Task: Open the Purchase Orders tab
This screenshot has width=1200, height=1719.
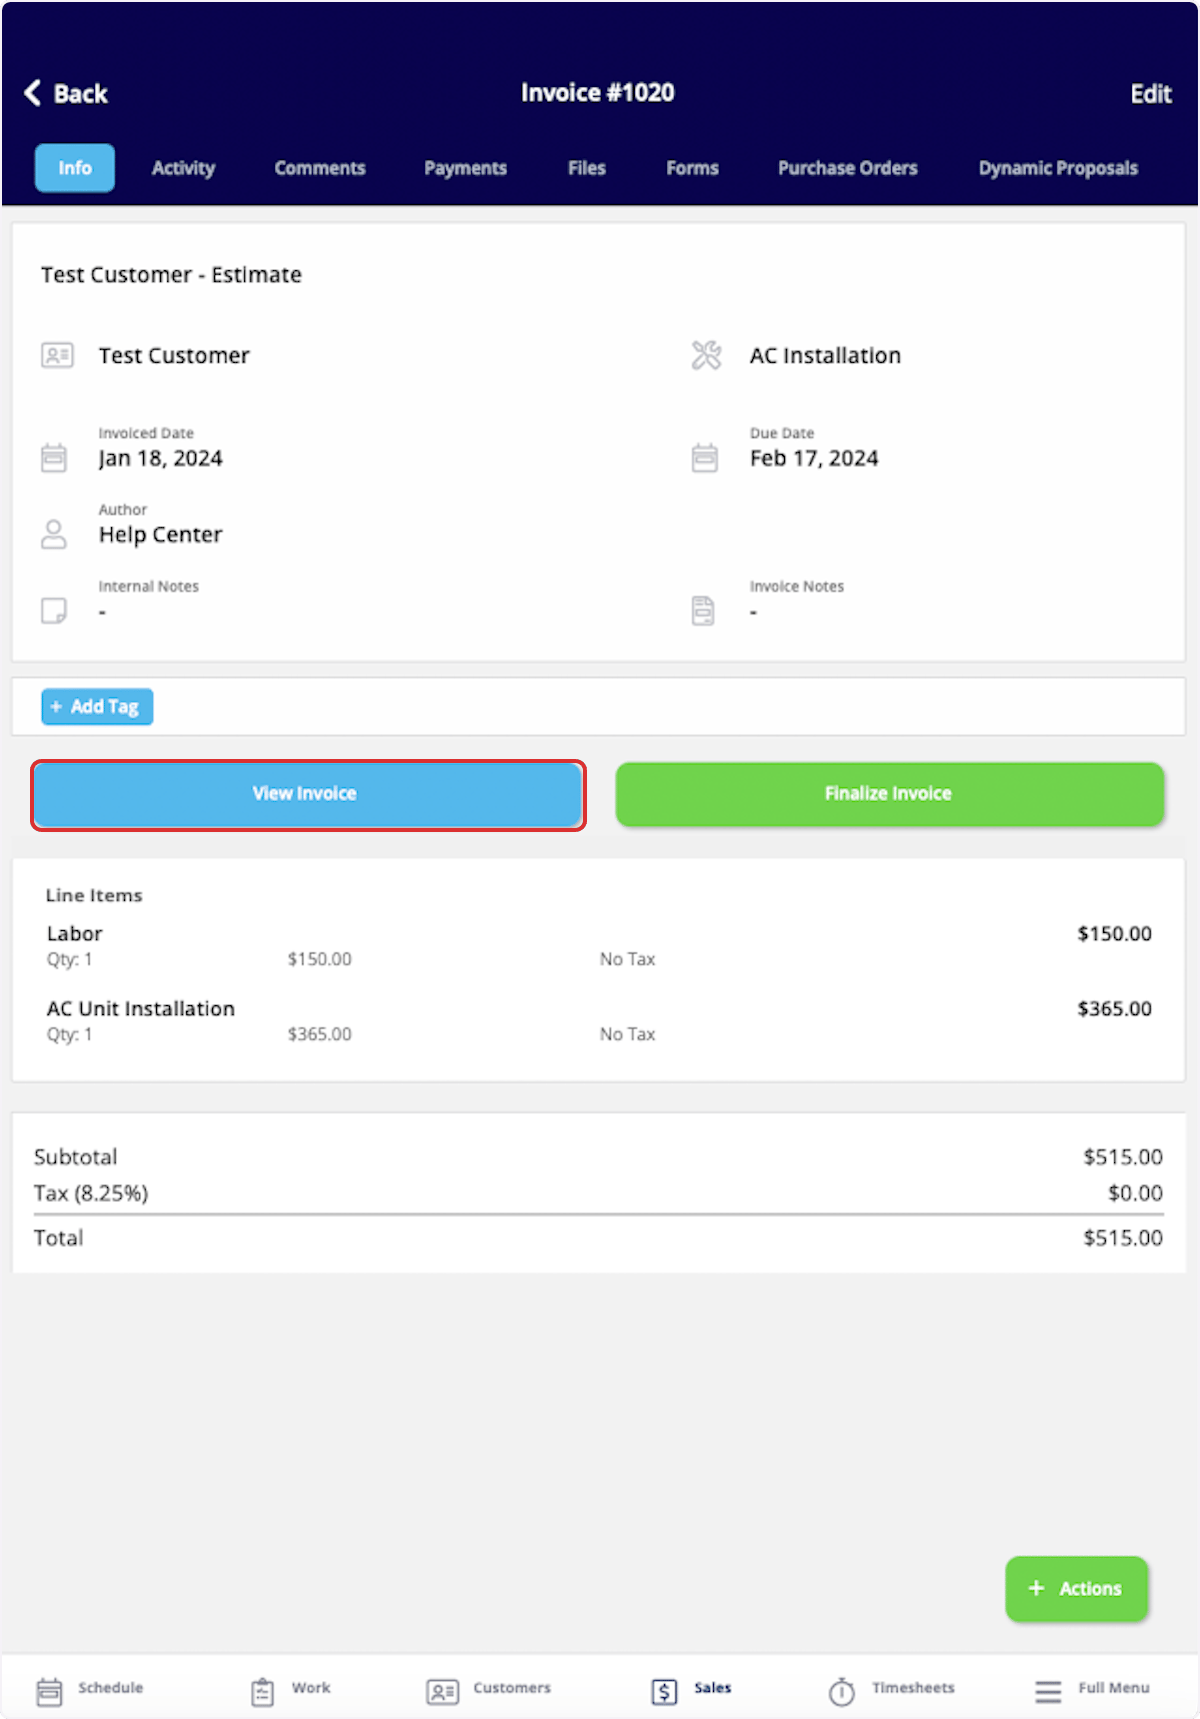Action: 847,168
